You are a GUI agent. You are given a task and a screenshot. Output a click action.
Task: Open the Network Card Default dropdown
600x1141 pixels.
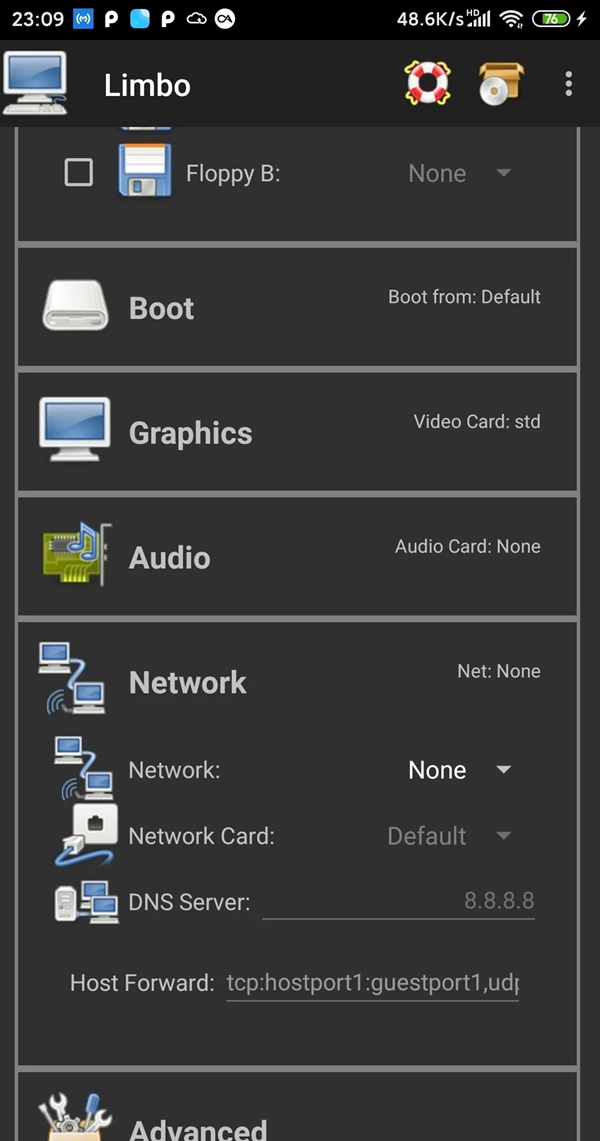tap(449, 835)
